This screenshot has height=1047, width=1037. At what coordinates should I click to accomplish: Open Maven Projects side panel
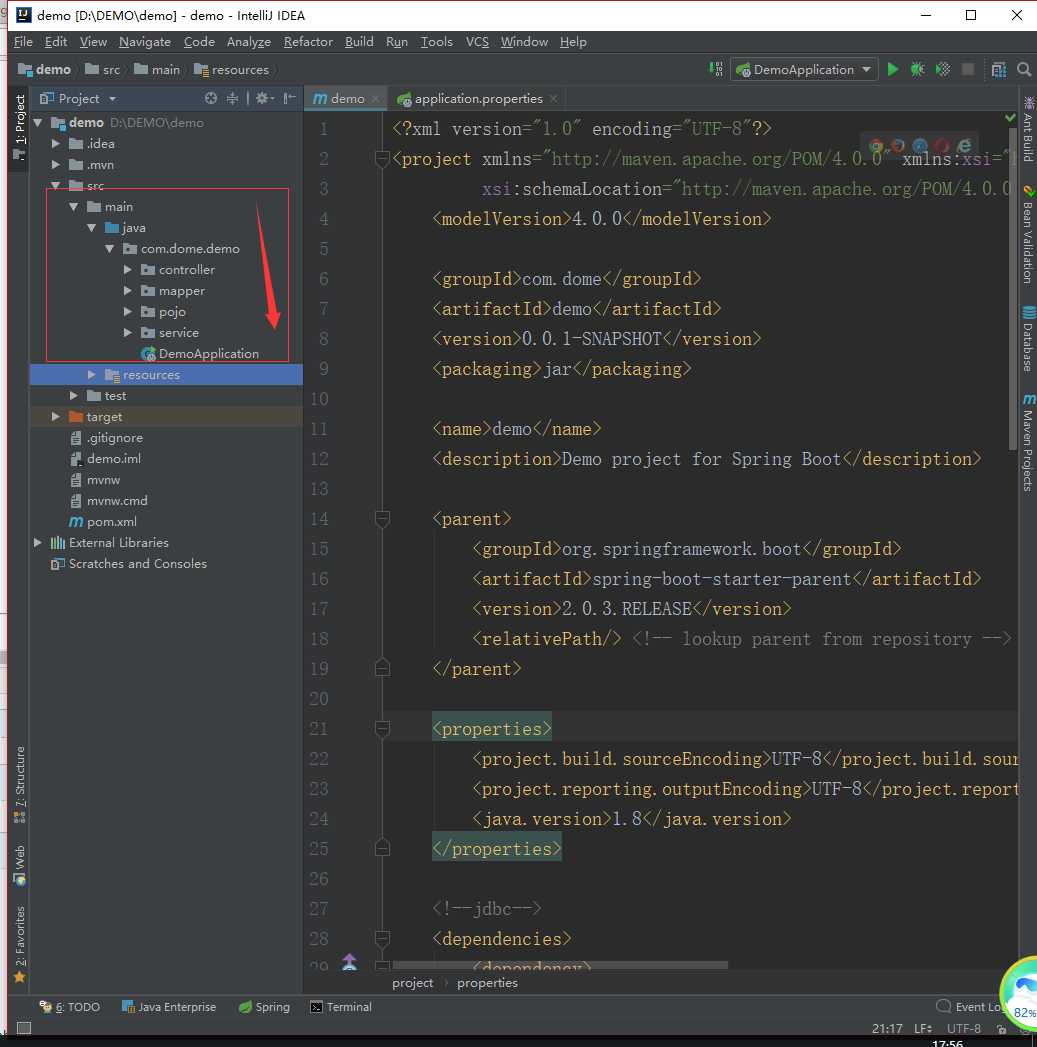click(1028, 442)
